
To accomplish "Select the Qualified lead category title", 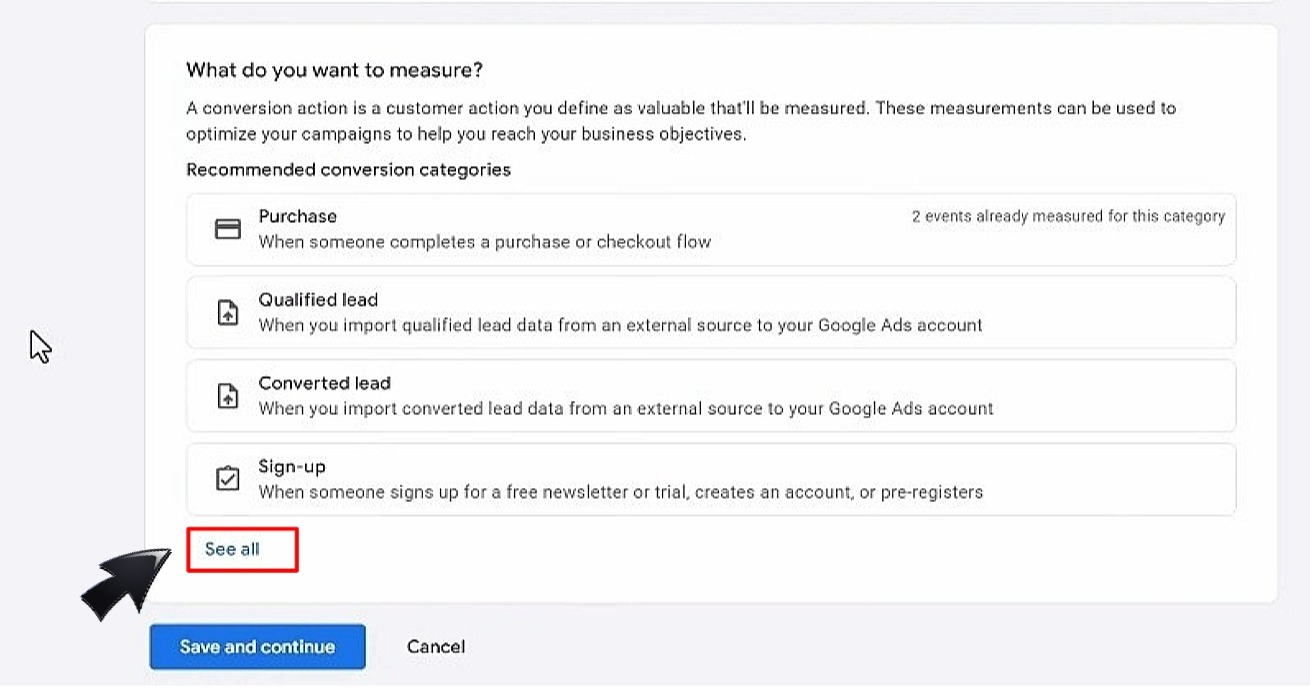I will pyautogui.click(x=318, y=299).
